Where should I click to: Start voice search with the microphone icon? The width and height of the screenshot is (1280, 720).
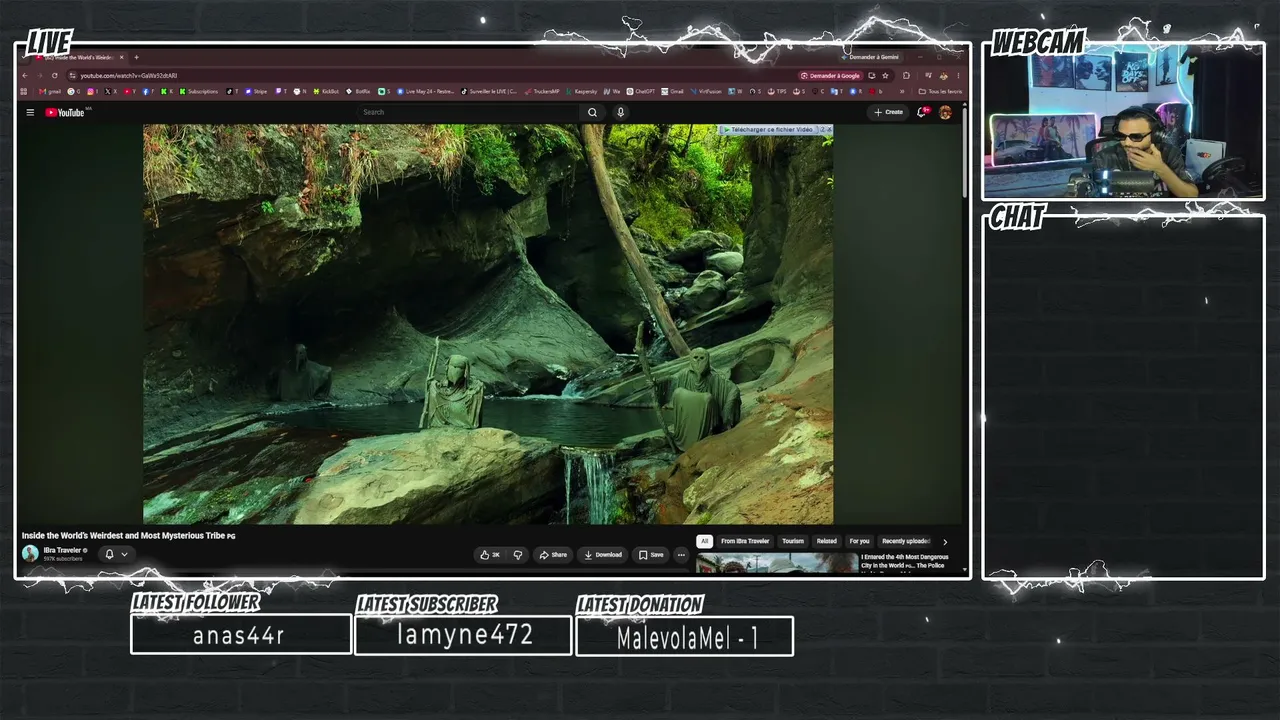[620, 112]
